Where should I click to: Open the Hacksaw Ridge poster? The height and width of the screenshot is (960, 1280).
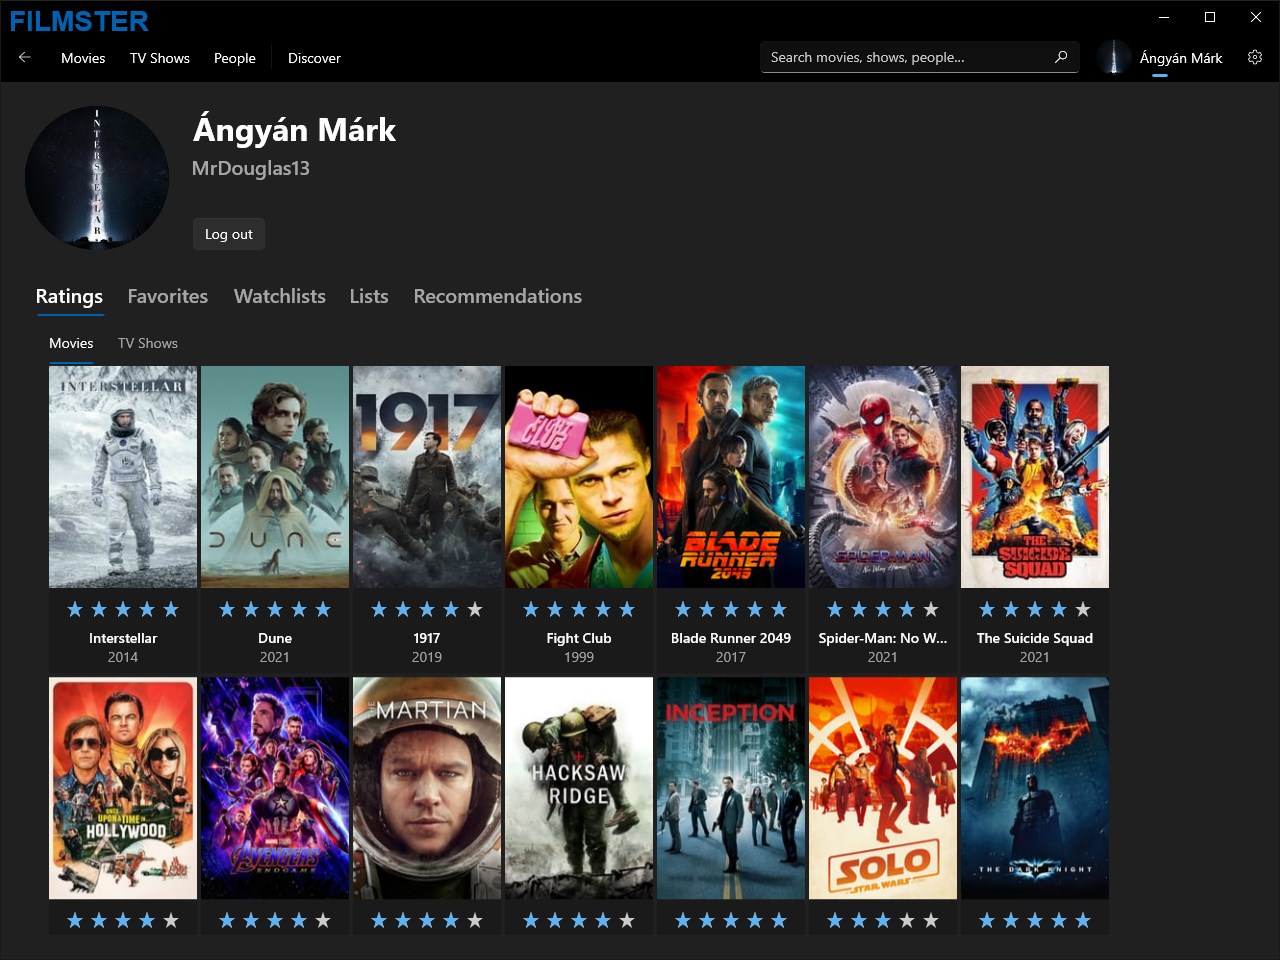click(579, 788)
